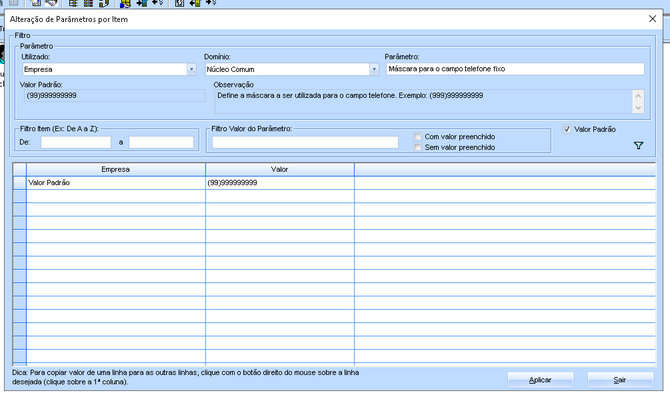This screenshot has width=670, height=399.
Task: Enable Sem valor preenchido checkbox
Action: tap(417, 147)
